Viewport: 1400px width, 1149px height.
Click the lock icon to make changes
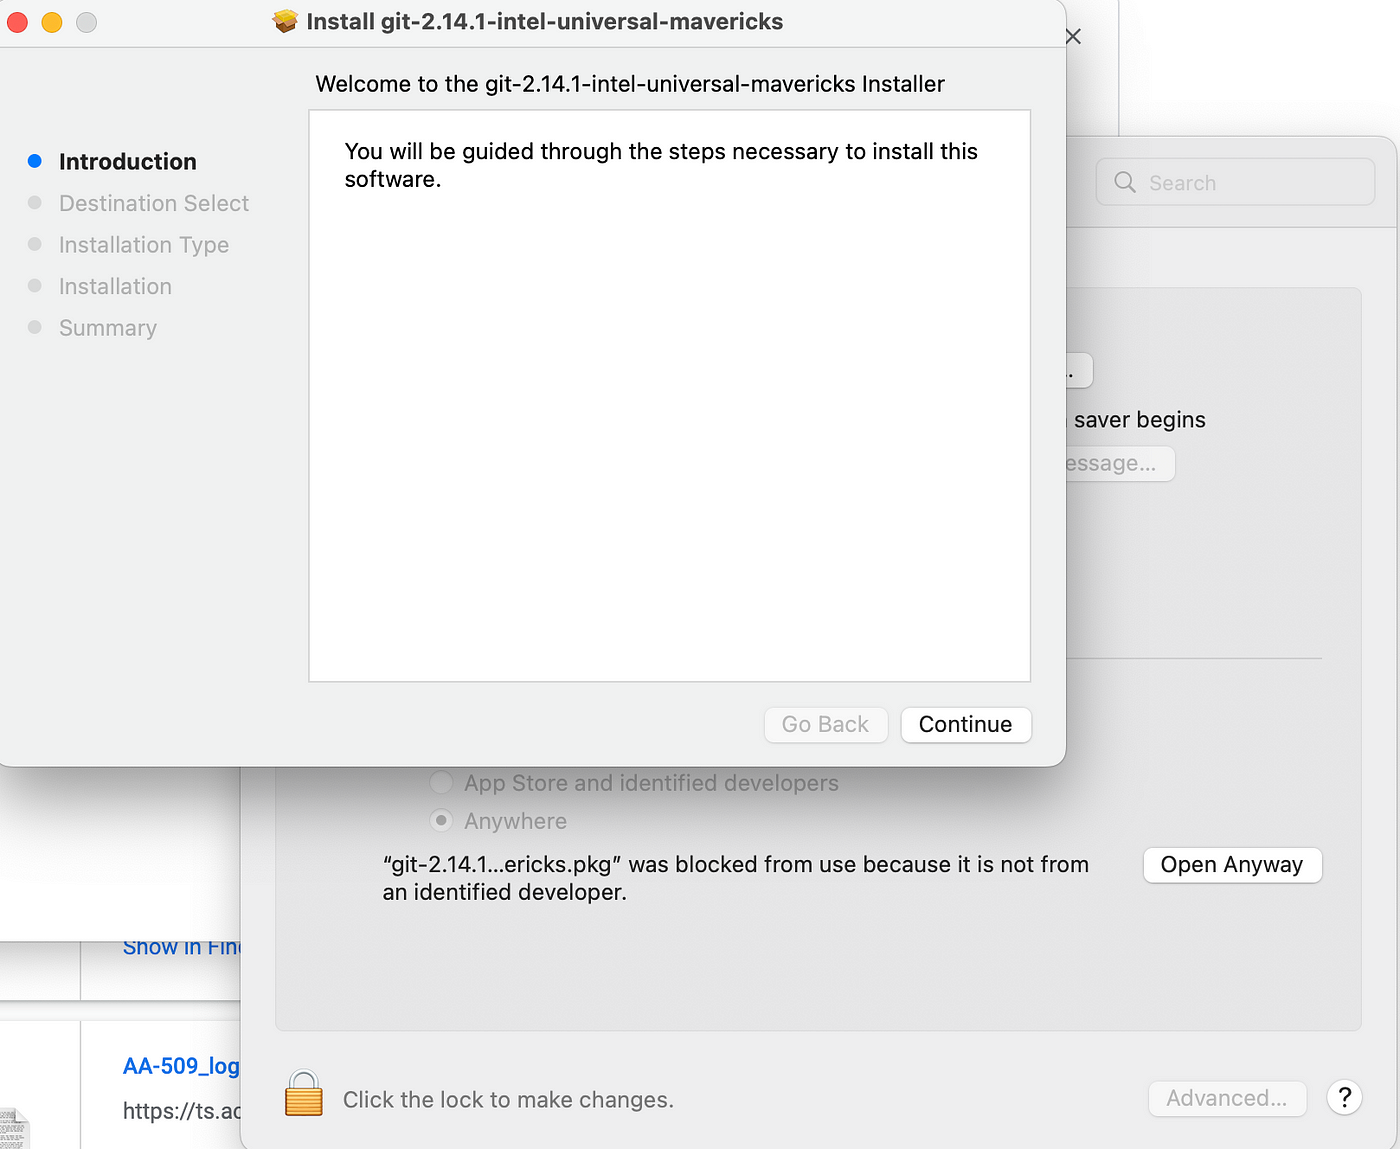pos(304,1093)
